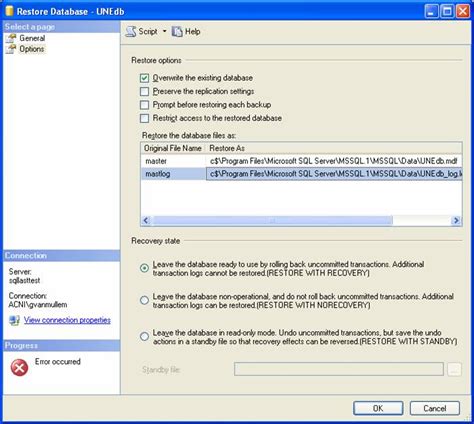Click the Cancel button
Image resolution: width=474 pixels, height=424 pixels.
[435, 408]
